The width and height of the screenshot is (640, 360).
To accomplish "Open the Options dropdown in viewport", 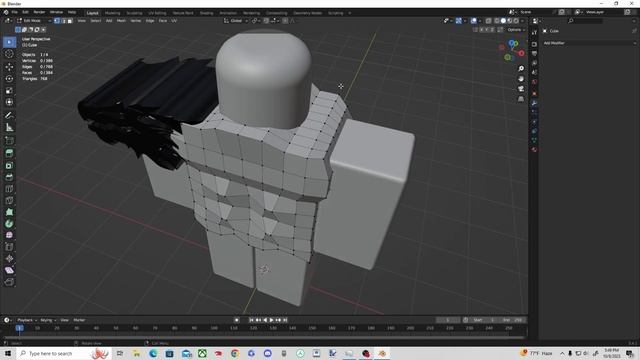I will [x=516, y=30].
